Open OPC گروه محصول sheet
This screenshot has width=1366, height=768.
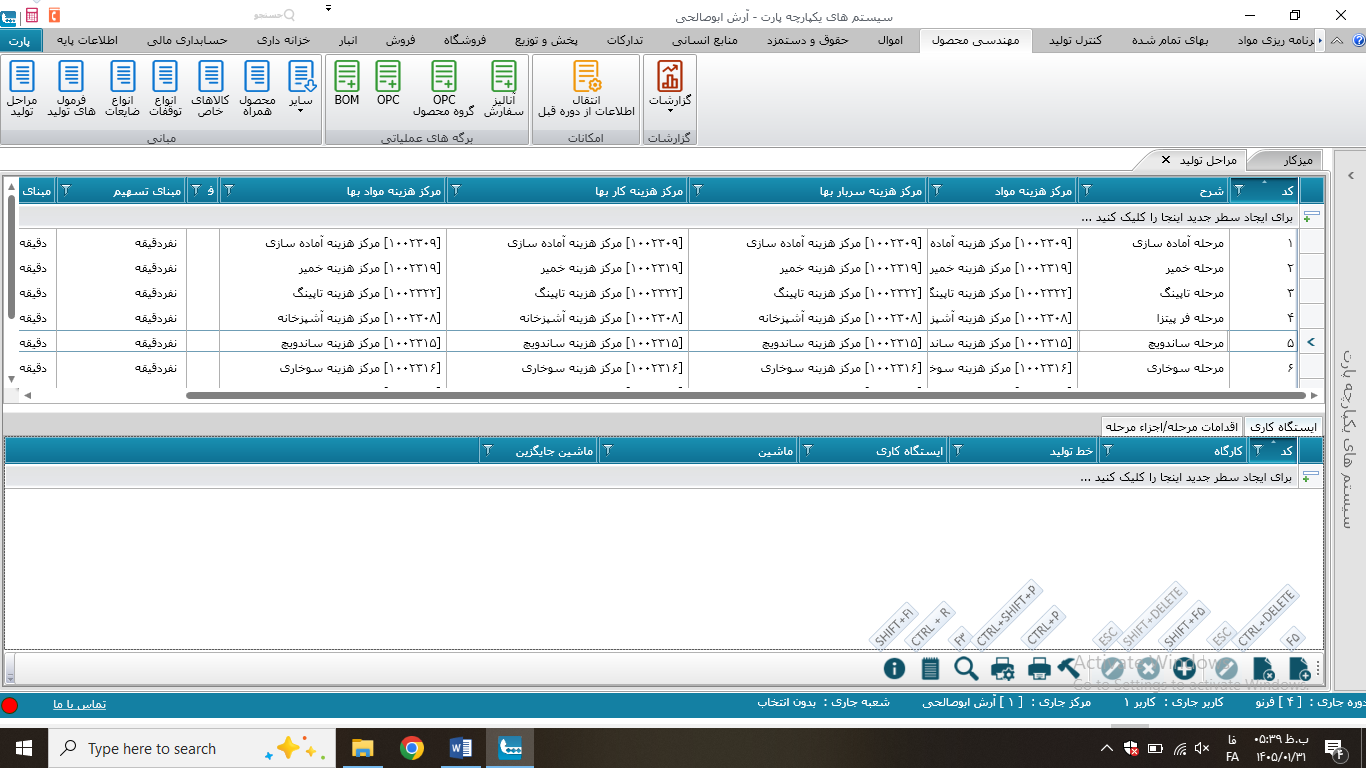[443, 89]
